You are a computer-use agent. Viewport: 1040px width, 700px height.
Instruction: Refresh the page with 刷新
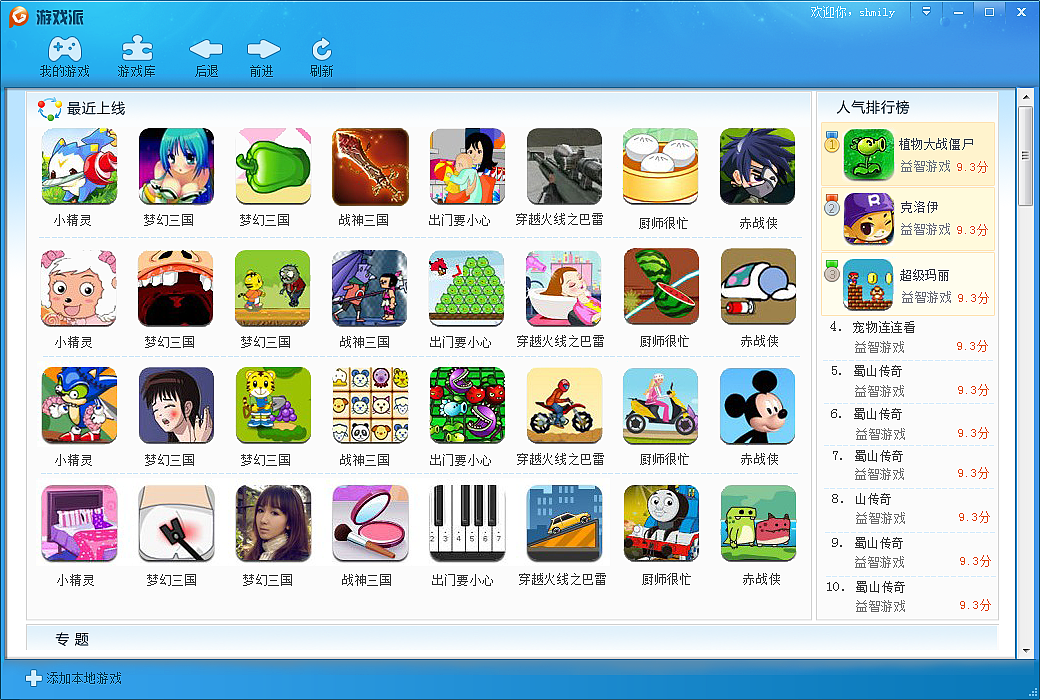322,57
